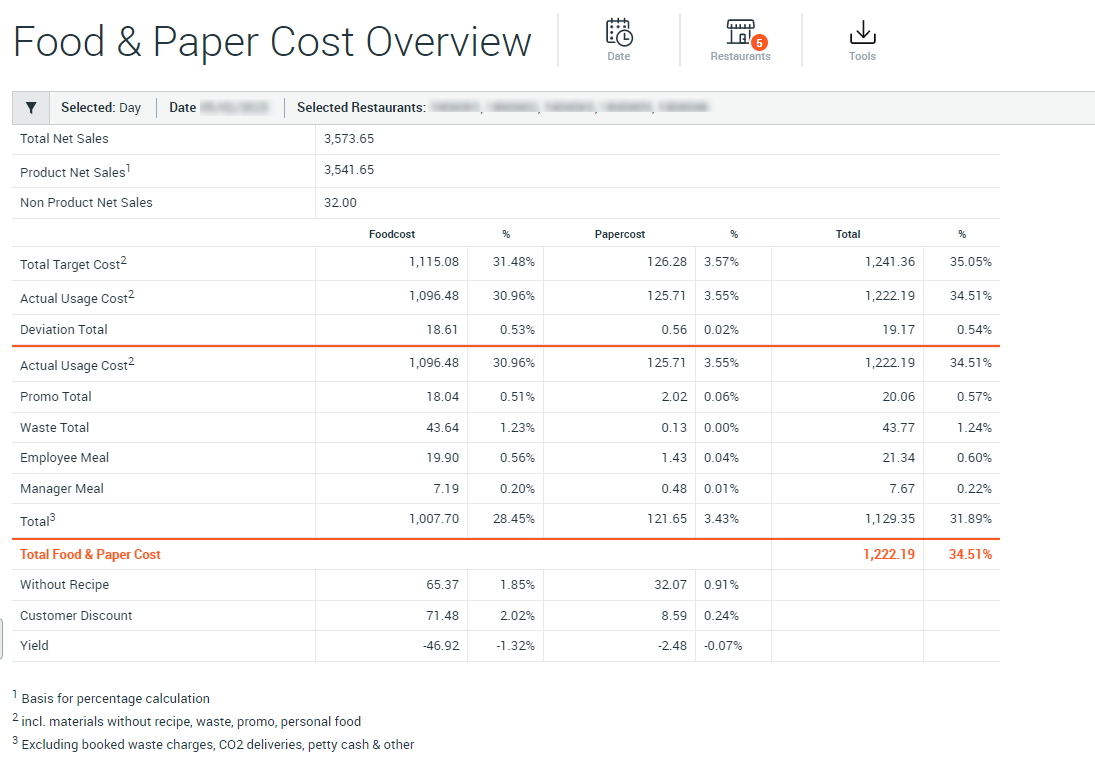The height and width of the screenshot is (773, 1095).
Task: Select the Non Product Net Sales value 32.00
Action: point(340,203)
